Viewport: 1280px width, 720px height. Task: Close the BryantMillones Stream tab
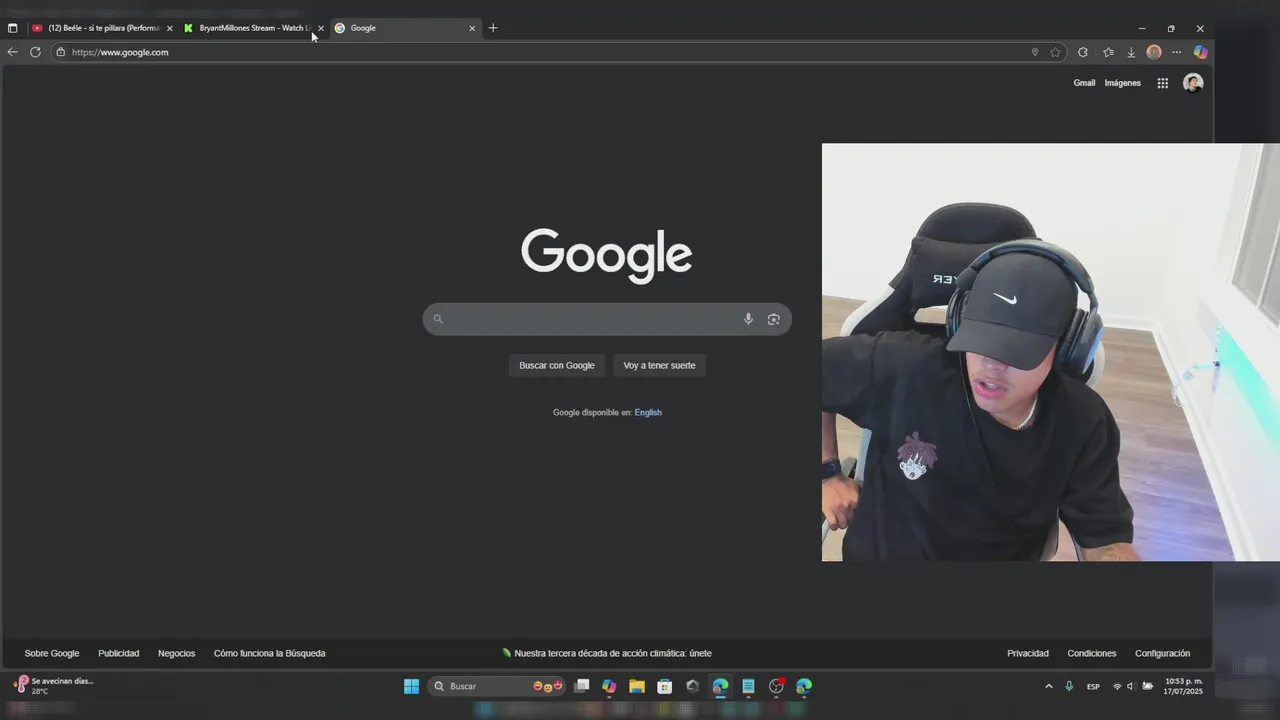(321, 28)
